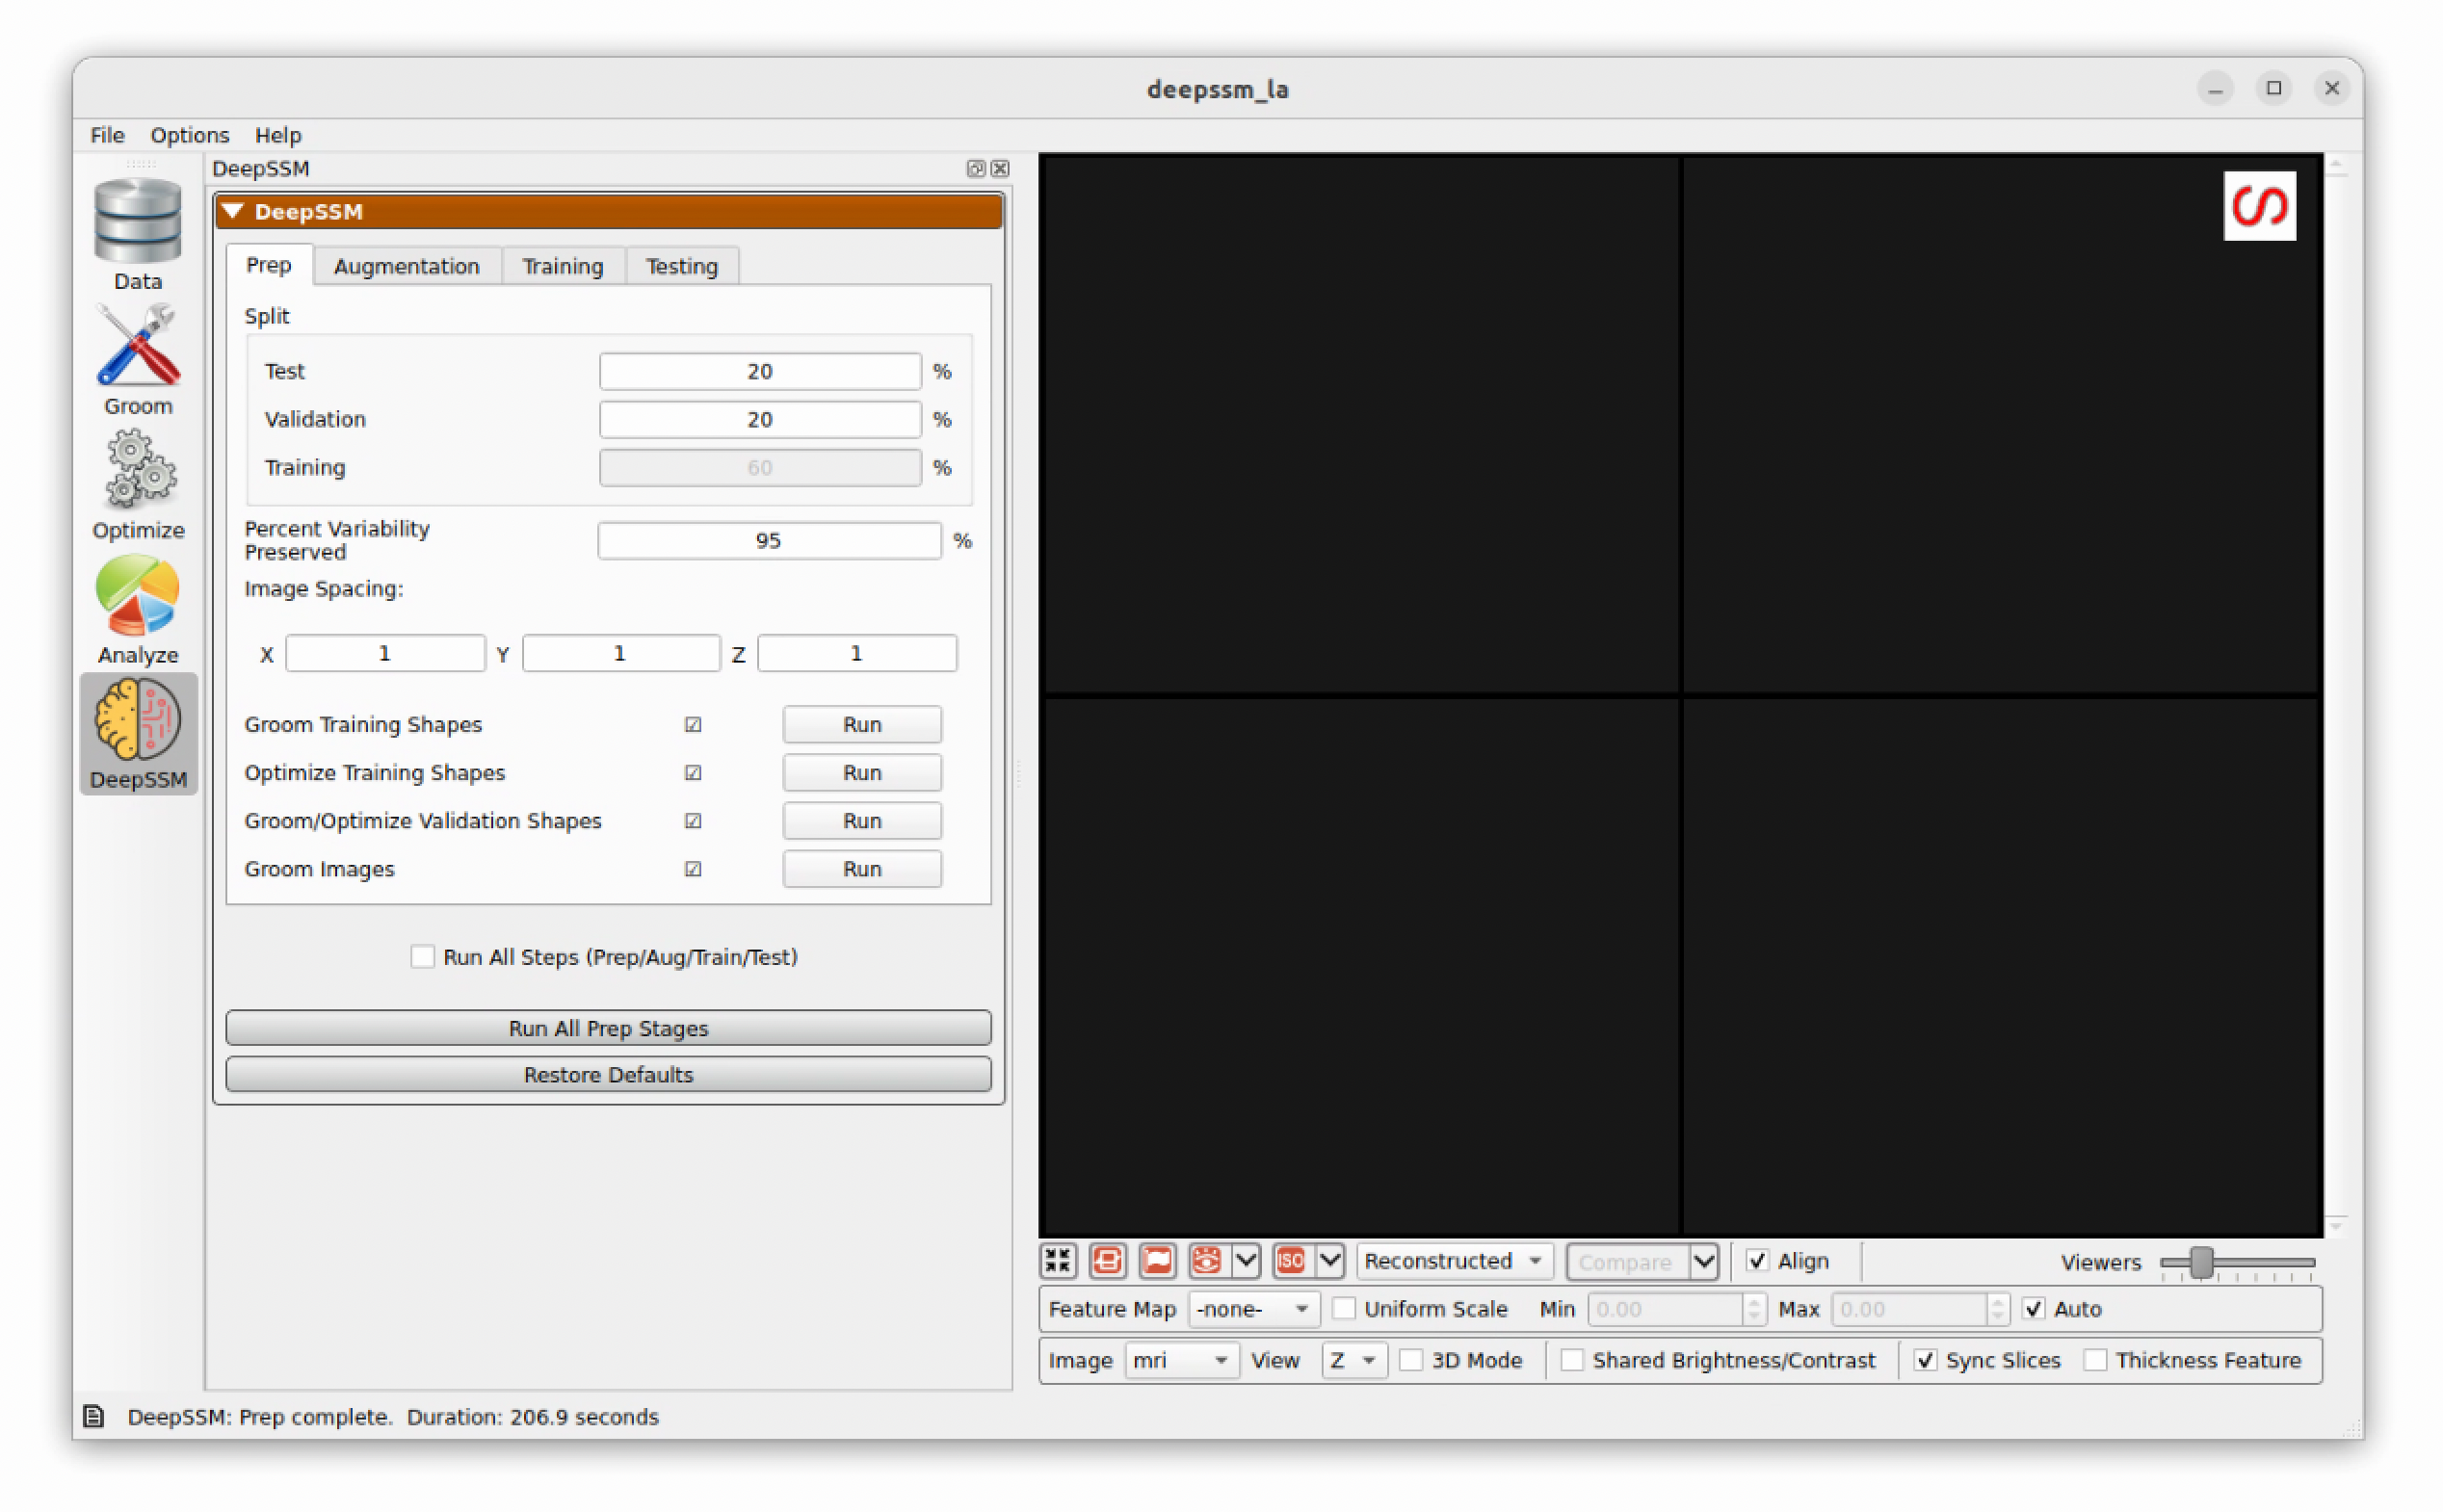Click the Test split percentage field
Viewport: 2443px width, 1512px height.
tap(760, 371)
